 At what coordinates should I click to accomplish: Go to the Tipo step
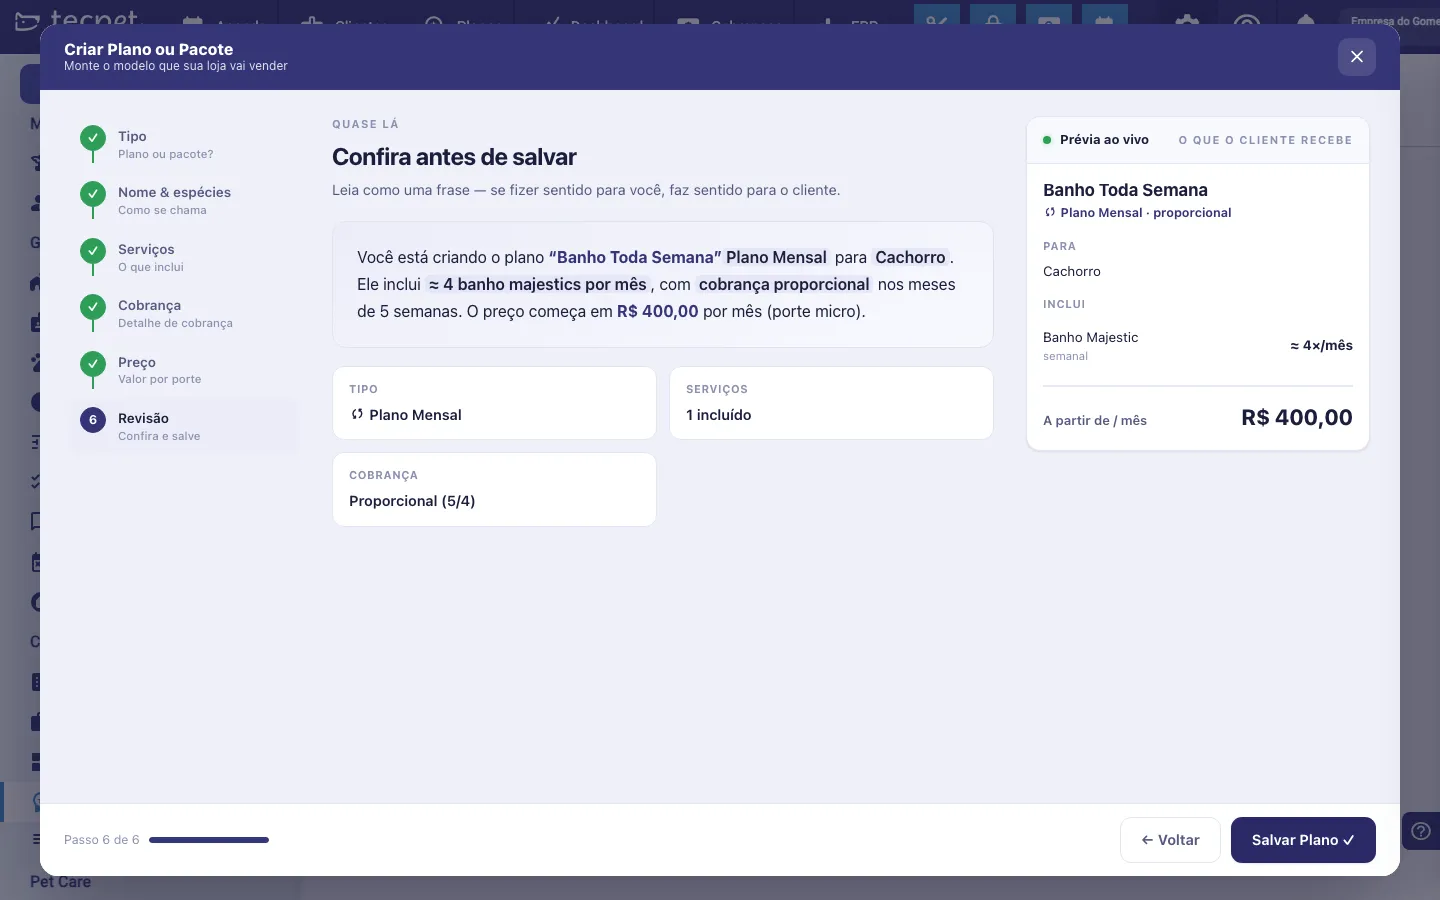pos(184,144)
